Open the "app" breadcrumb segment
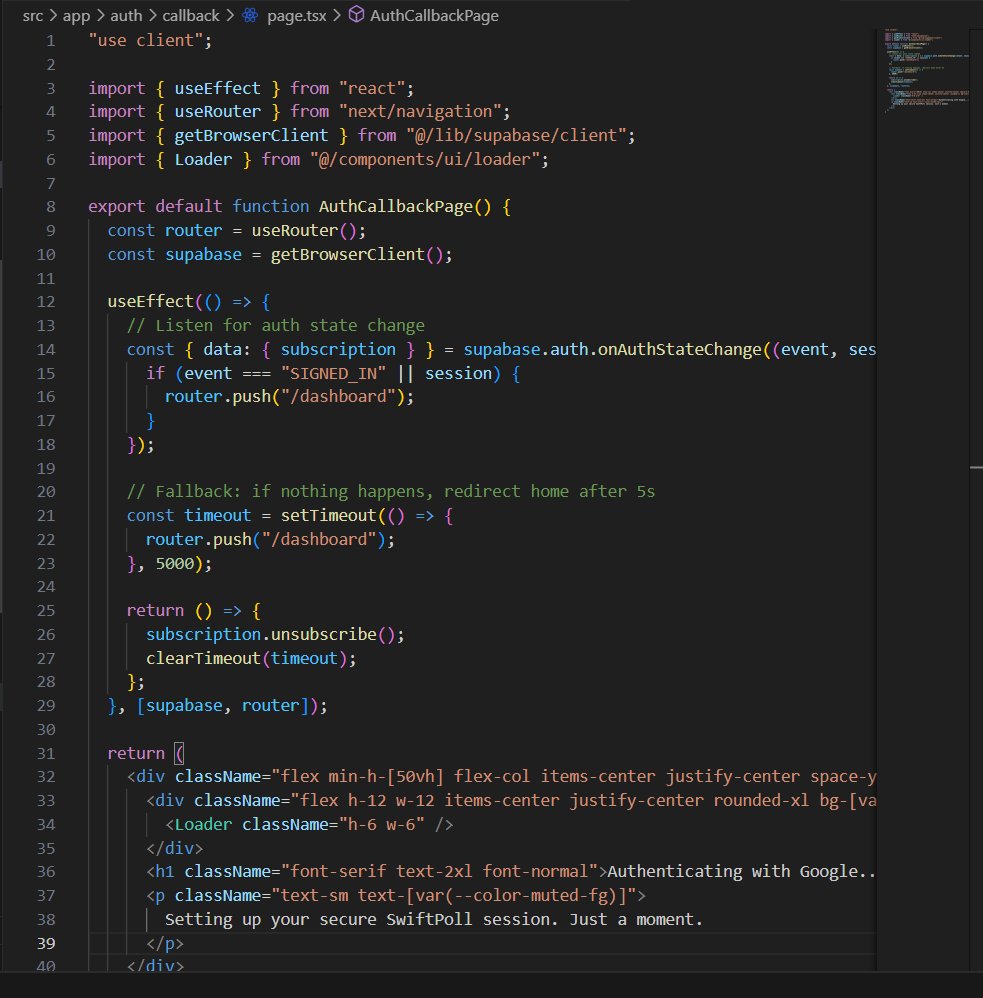This screenshot has width=983, height=998. click(76, 16)
